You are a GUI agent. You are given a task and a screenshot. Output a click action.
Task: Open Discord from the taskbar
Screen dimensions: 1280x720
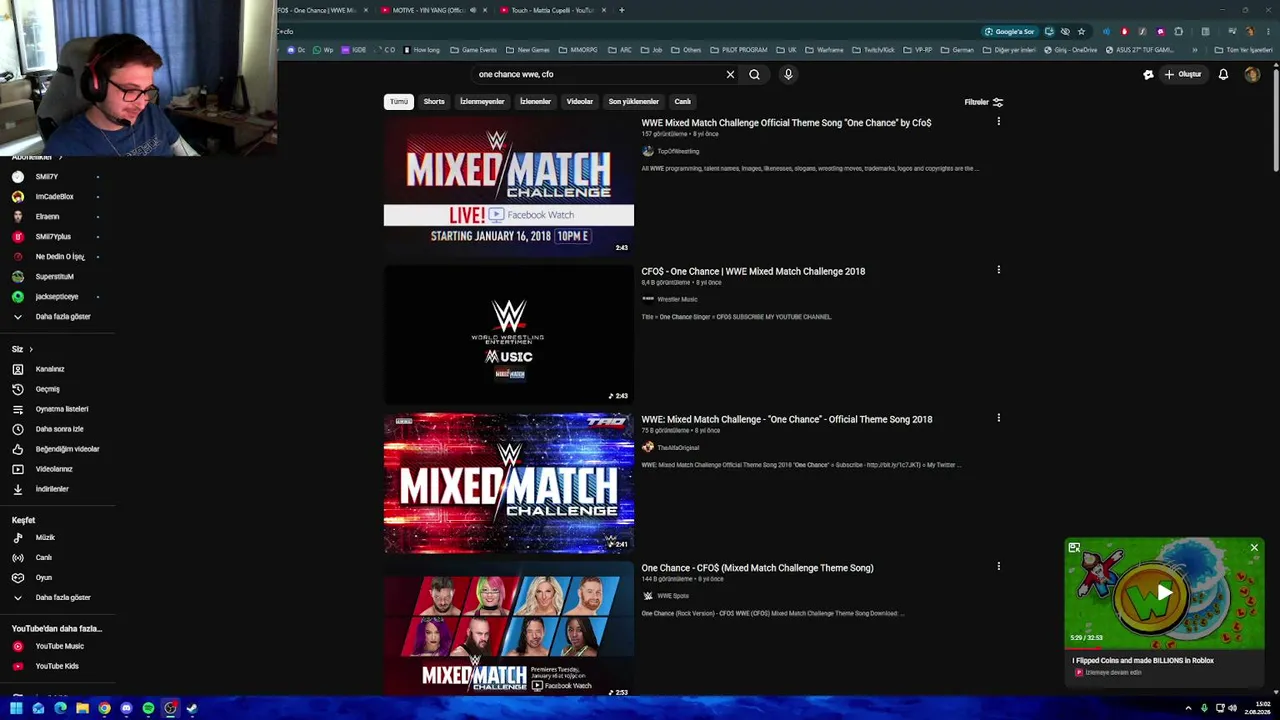coord(126,709)
